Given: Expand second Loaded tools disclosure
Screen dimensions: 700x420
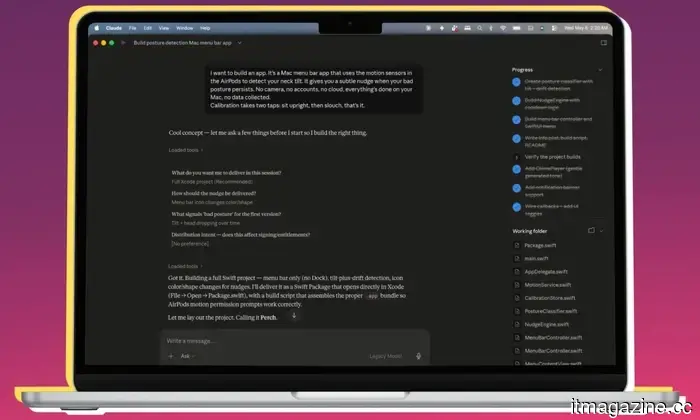Looking at the screenshot, I should click(185, 266).
